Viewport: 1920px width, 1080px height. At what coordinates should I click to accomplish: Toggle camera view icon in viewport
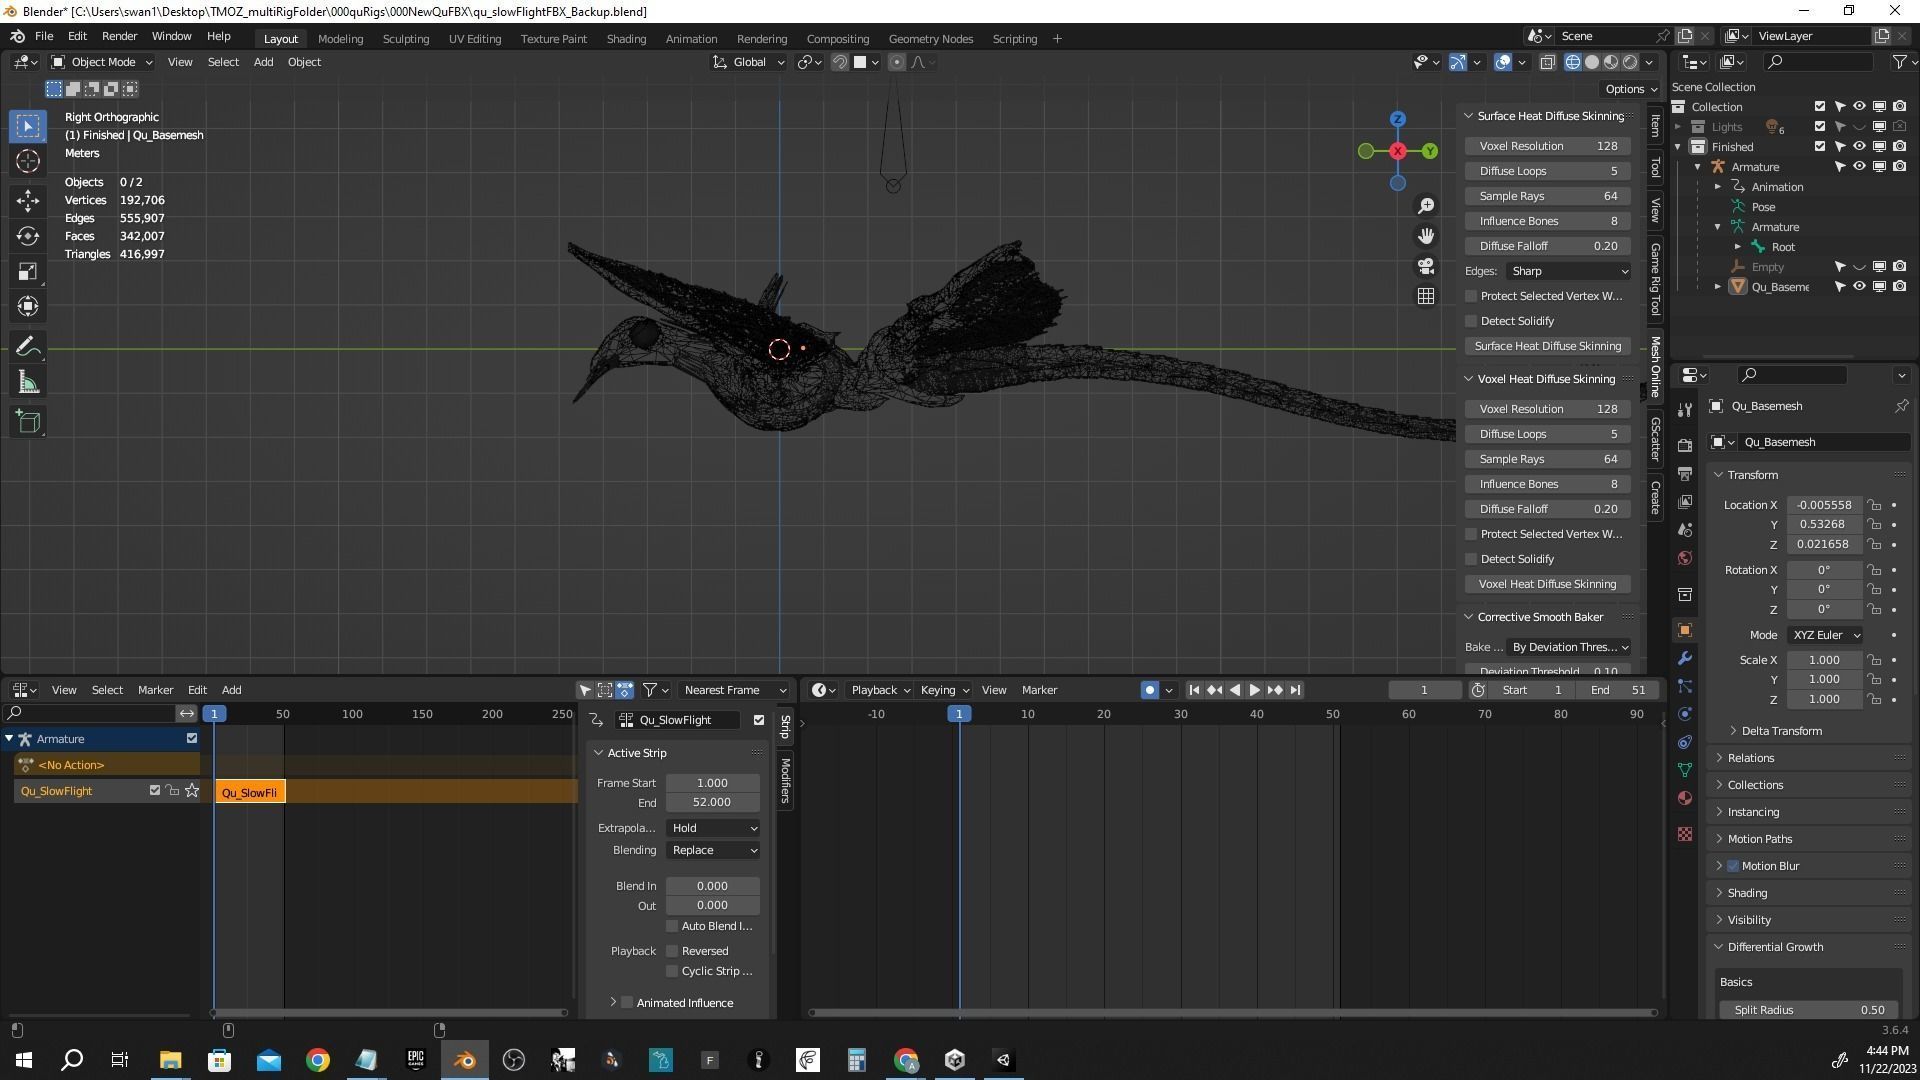[x=1426, y=266]
